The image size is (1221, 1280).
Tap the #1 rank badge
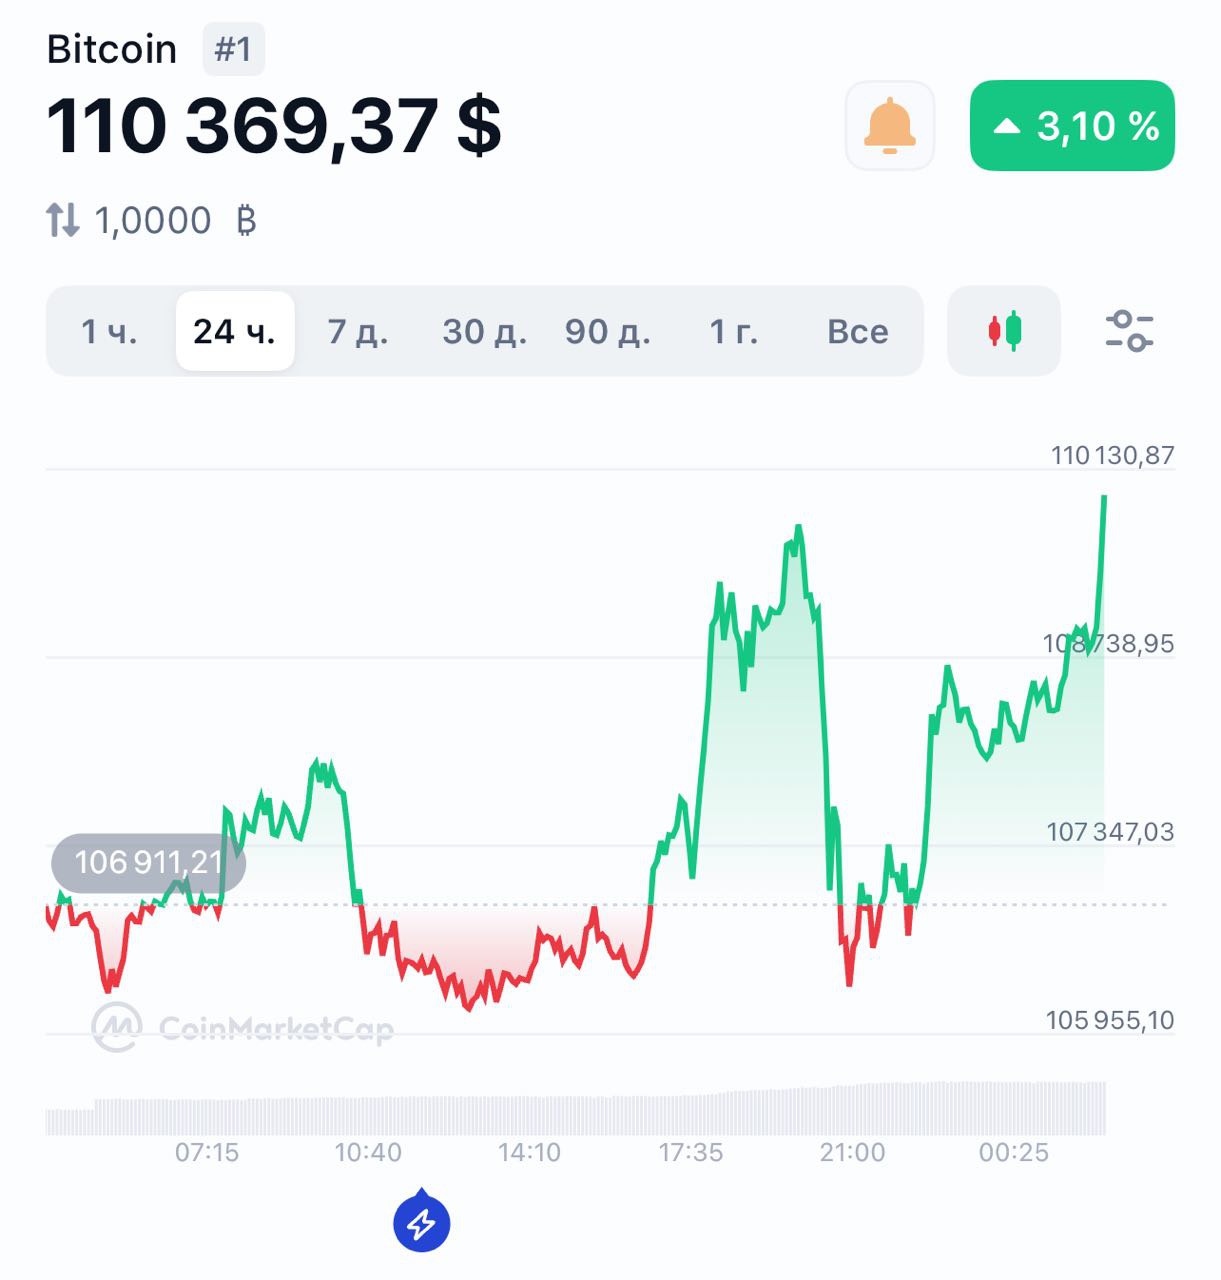pos(233,49)
